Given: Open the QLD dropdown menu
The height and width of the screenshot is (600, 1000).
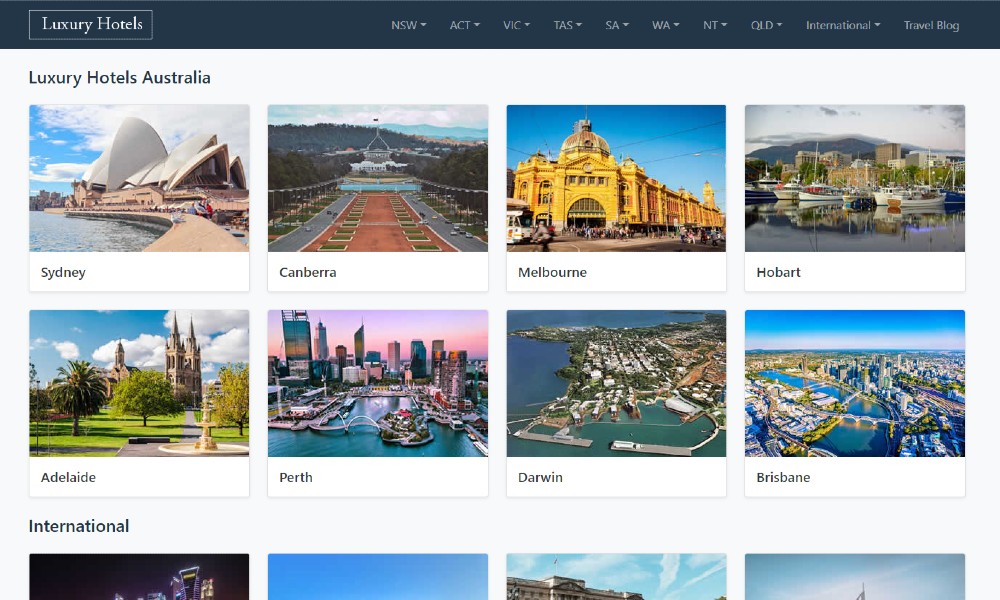Looking at the screenshot, I should pos(766,26).
